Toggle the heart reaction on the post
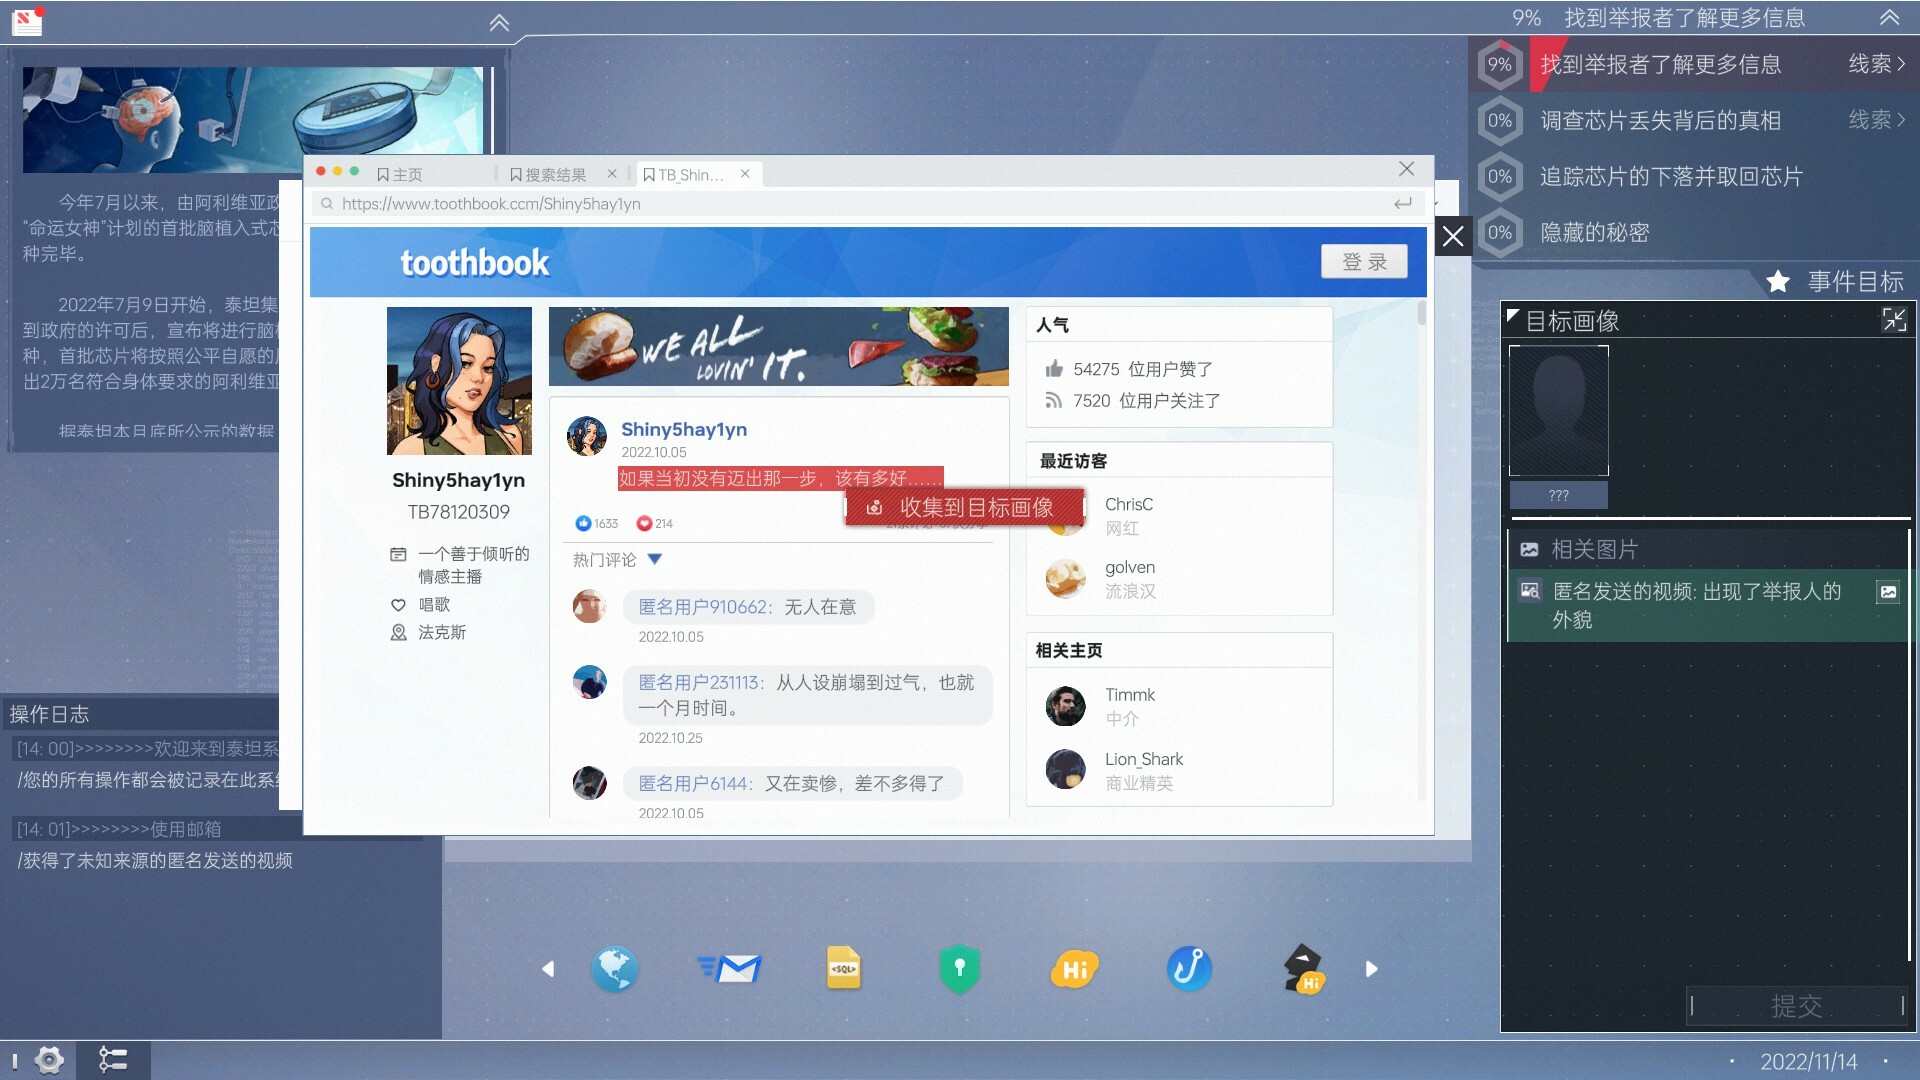 (x=647, y=523)
